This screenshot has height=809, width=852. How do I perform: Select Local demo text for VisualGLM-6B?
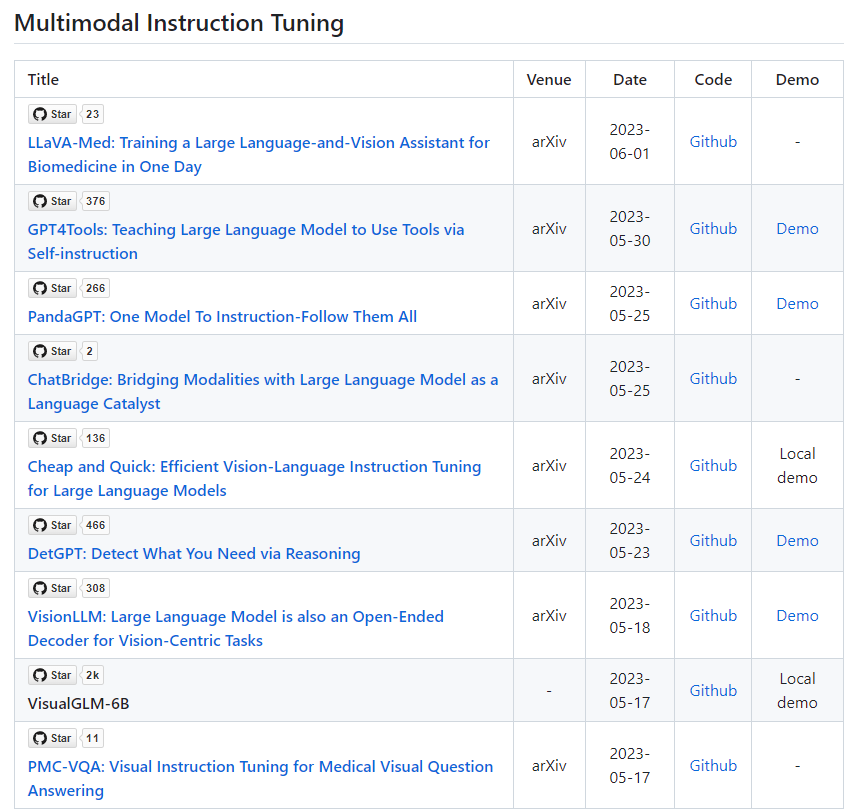tap(797, 691)
